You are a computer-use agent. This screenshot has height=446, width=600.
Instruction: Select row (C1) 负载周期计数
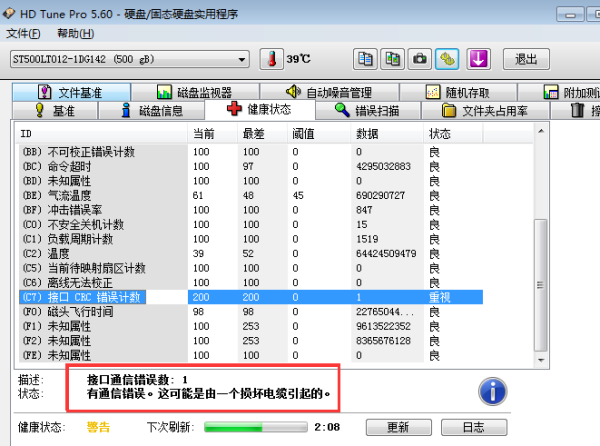[251, 239]
